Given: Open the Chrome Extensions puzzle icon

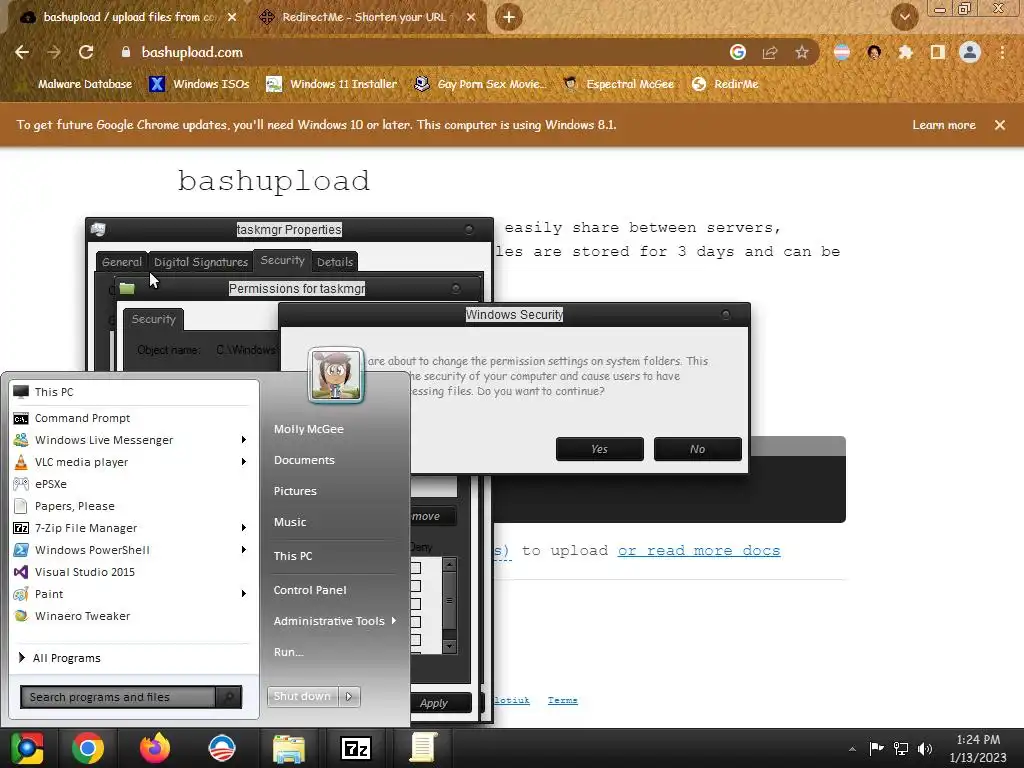Looking at the screenshot, I should point(906,52).
